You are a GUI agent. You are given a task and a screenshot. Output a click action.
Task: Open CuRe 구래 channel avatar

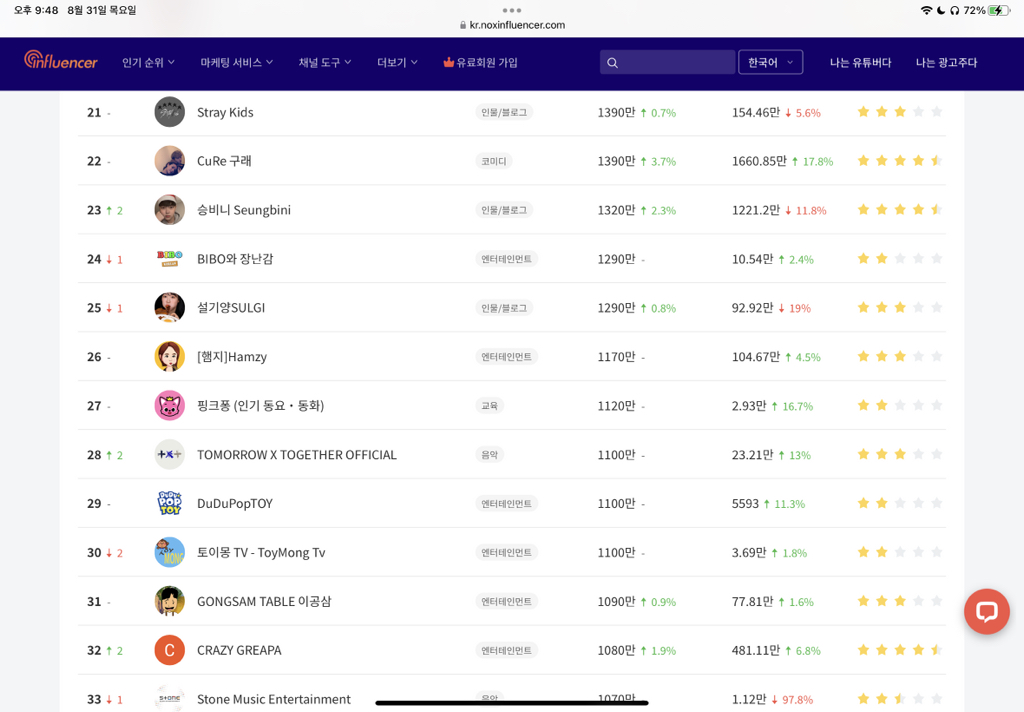tap(170, 161)
